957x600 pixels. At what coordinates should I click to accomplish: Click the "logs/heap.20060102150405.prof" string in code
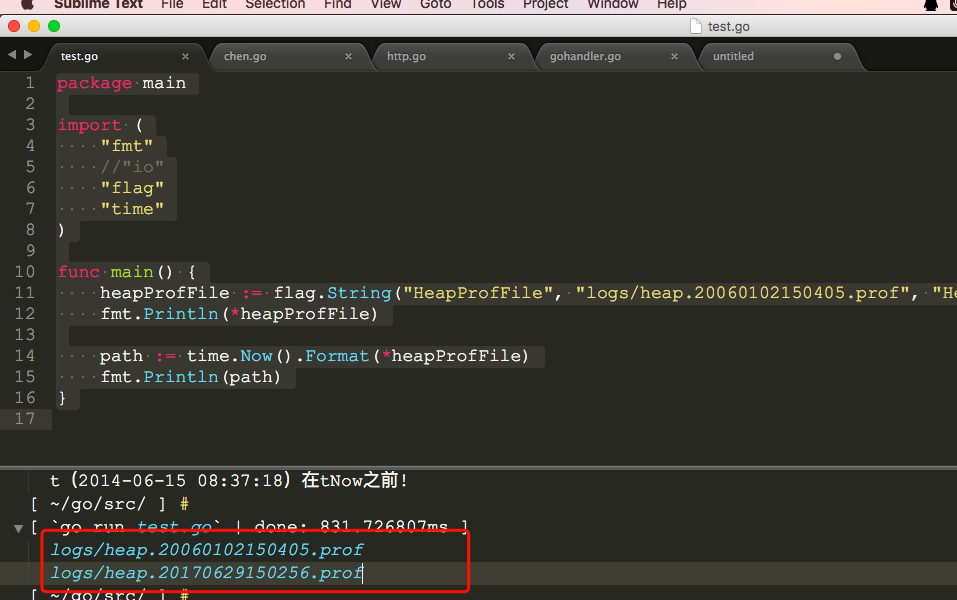click(x=743, y=293)
